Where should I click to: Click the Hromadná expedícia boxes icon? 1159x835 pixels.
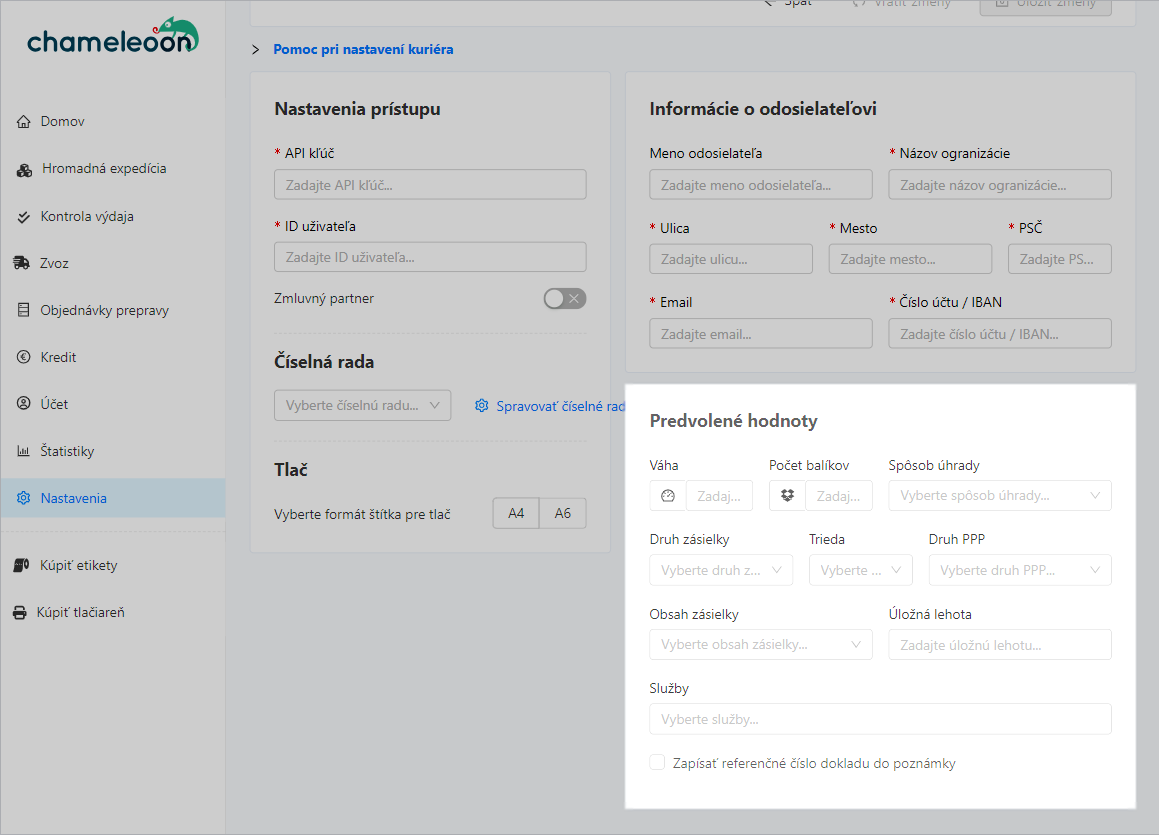tap(25, 170)
